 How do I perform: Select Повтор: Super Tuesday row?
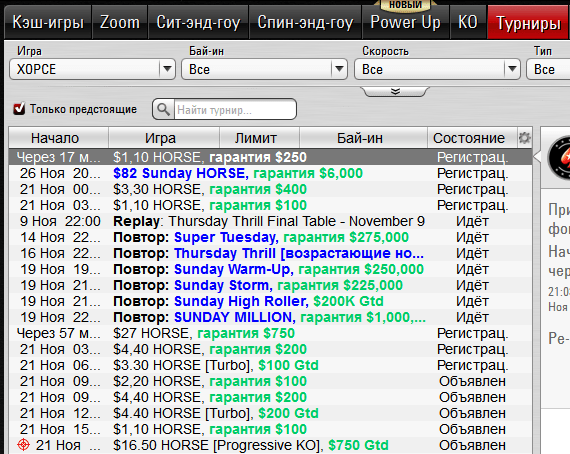tap(270, 237)
